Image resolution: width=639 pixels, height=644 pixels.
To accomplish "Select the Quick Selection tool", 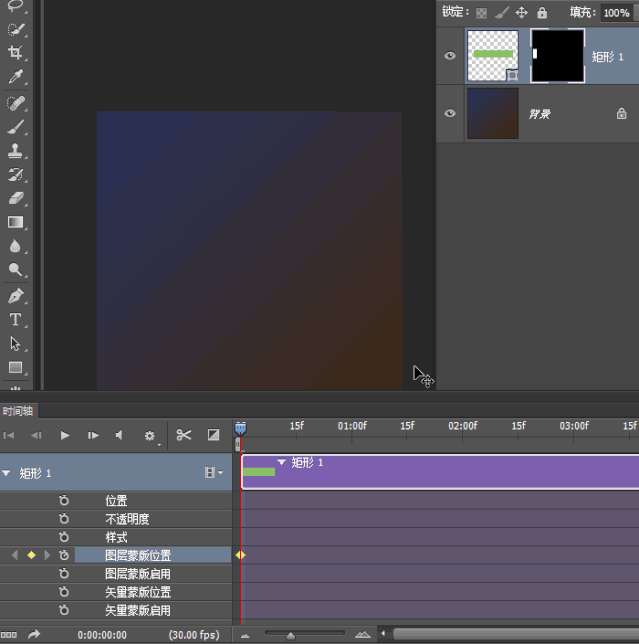I will 15,30.
